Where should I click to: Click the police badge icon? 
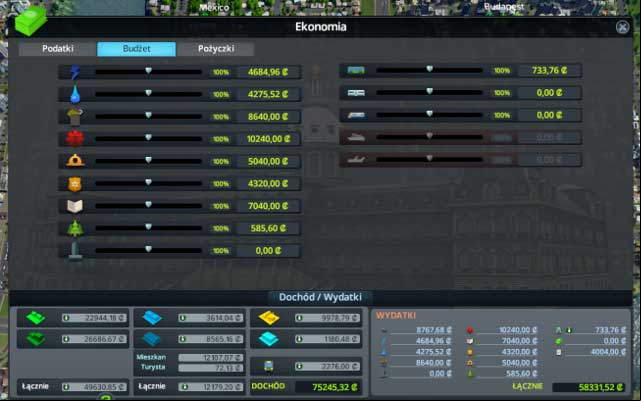point(75,184)
